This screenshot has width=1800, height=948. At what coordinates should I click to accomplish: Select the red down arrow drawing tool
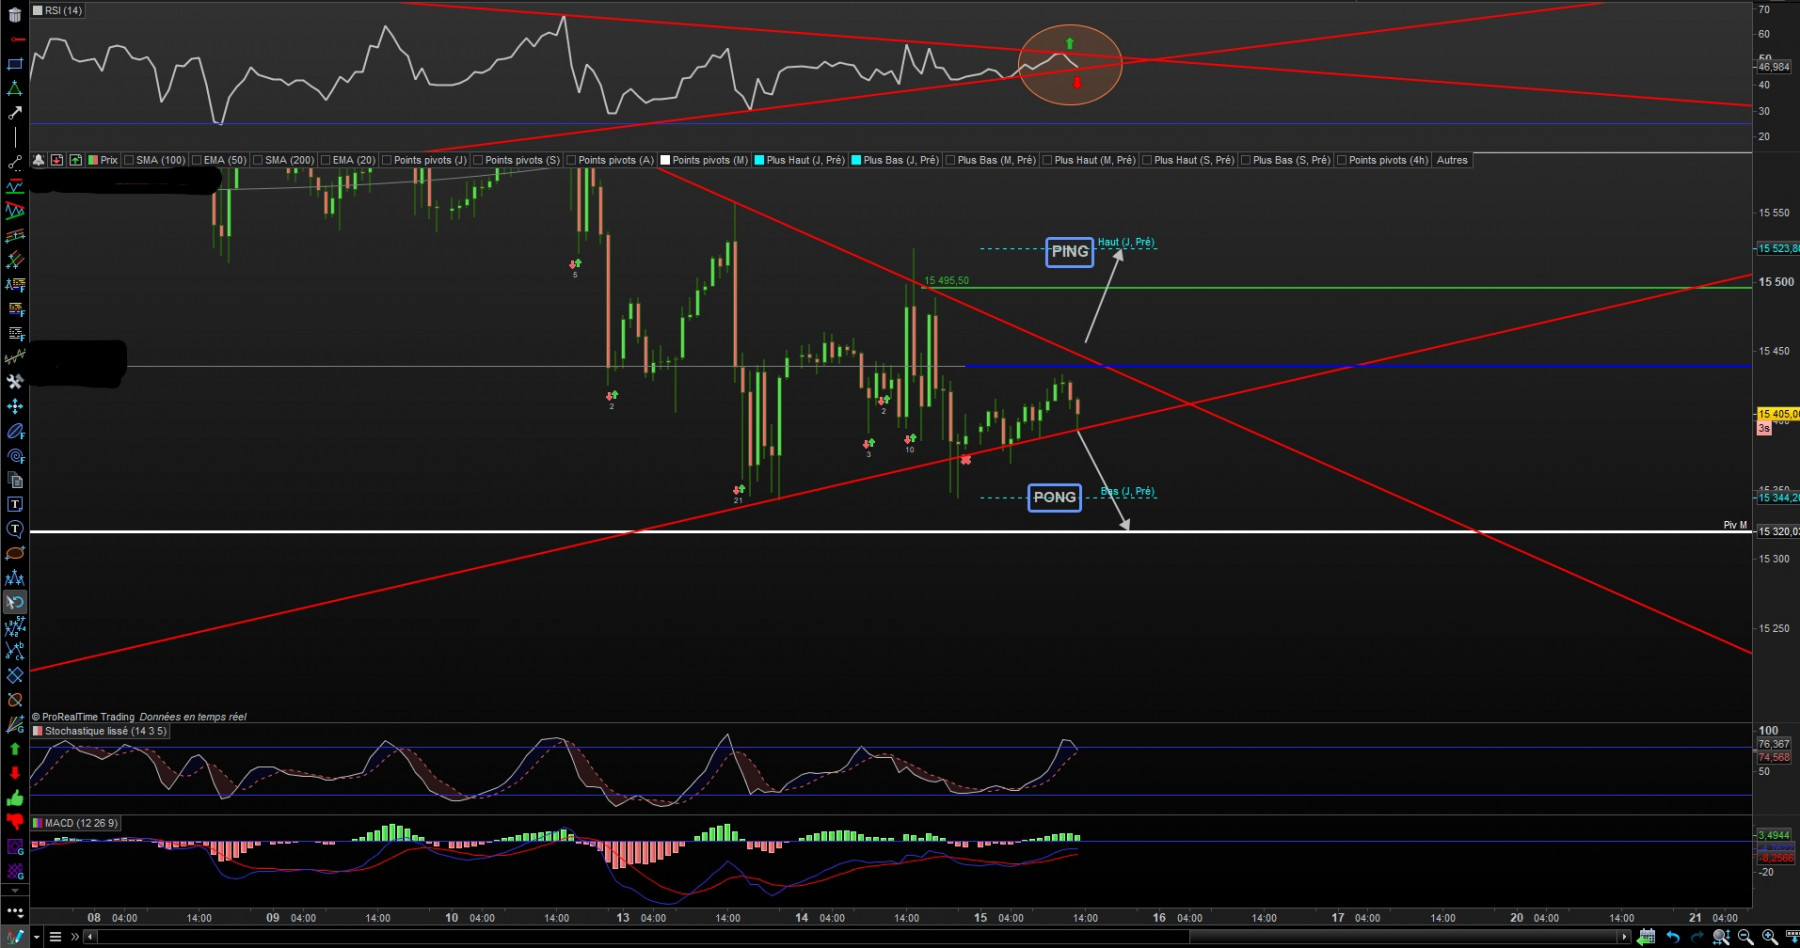coord(15,773)
